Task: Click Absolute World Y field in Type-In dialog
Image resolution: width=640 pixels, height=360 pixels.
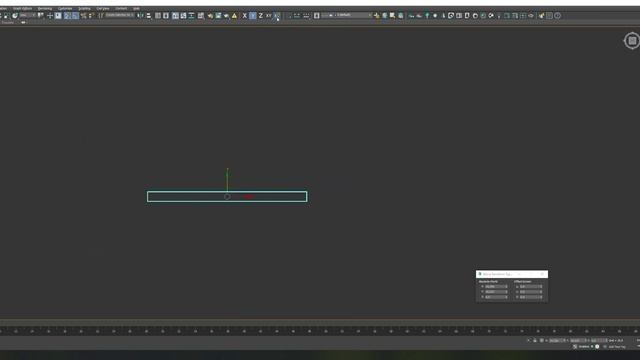Action: (496, 292)
